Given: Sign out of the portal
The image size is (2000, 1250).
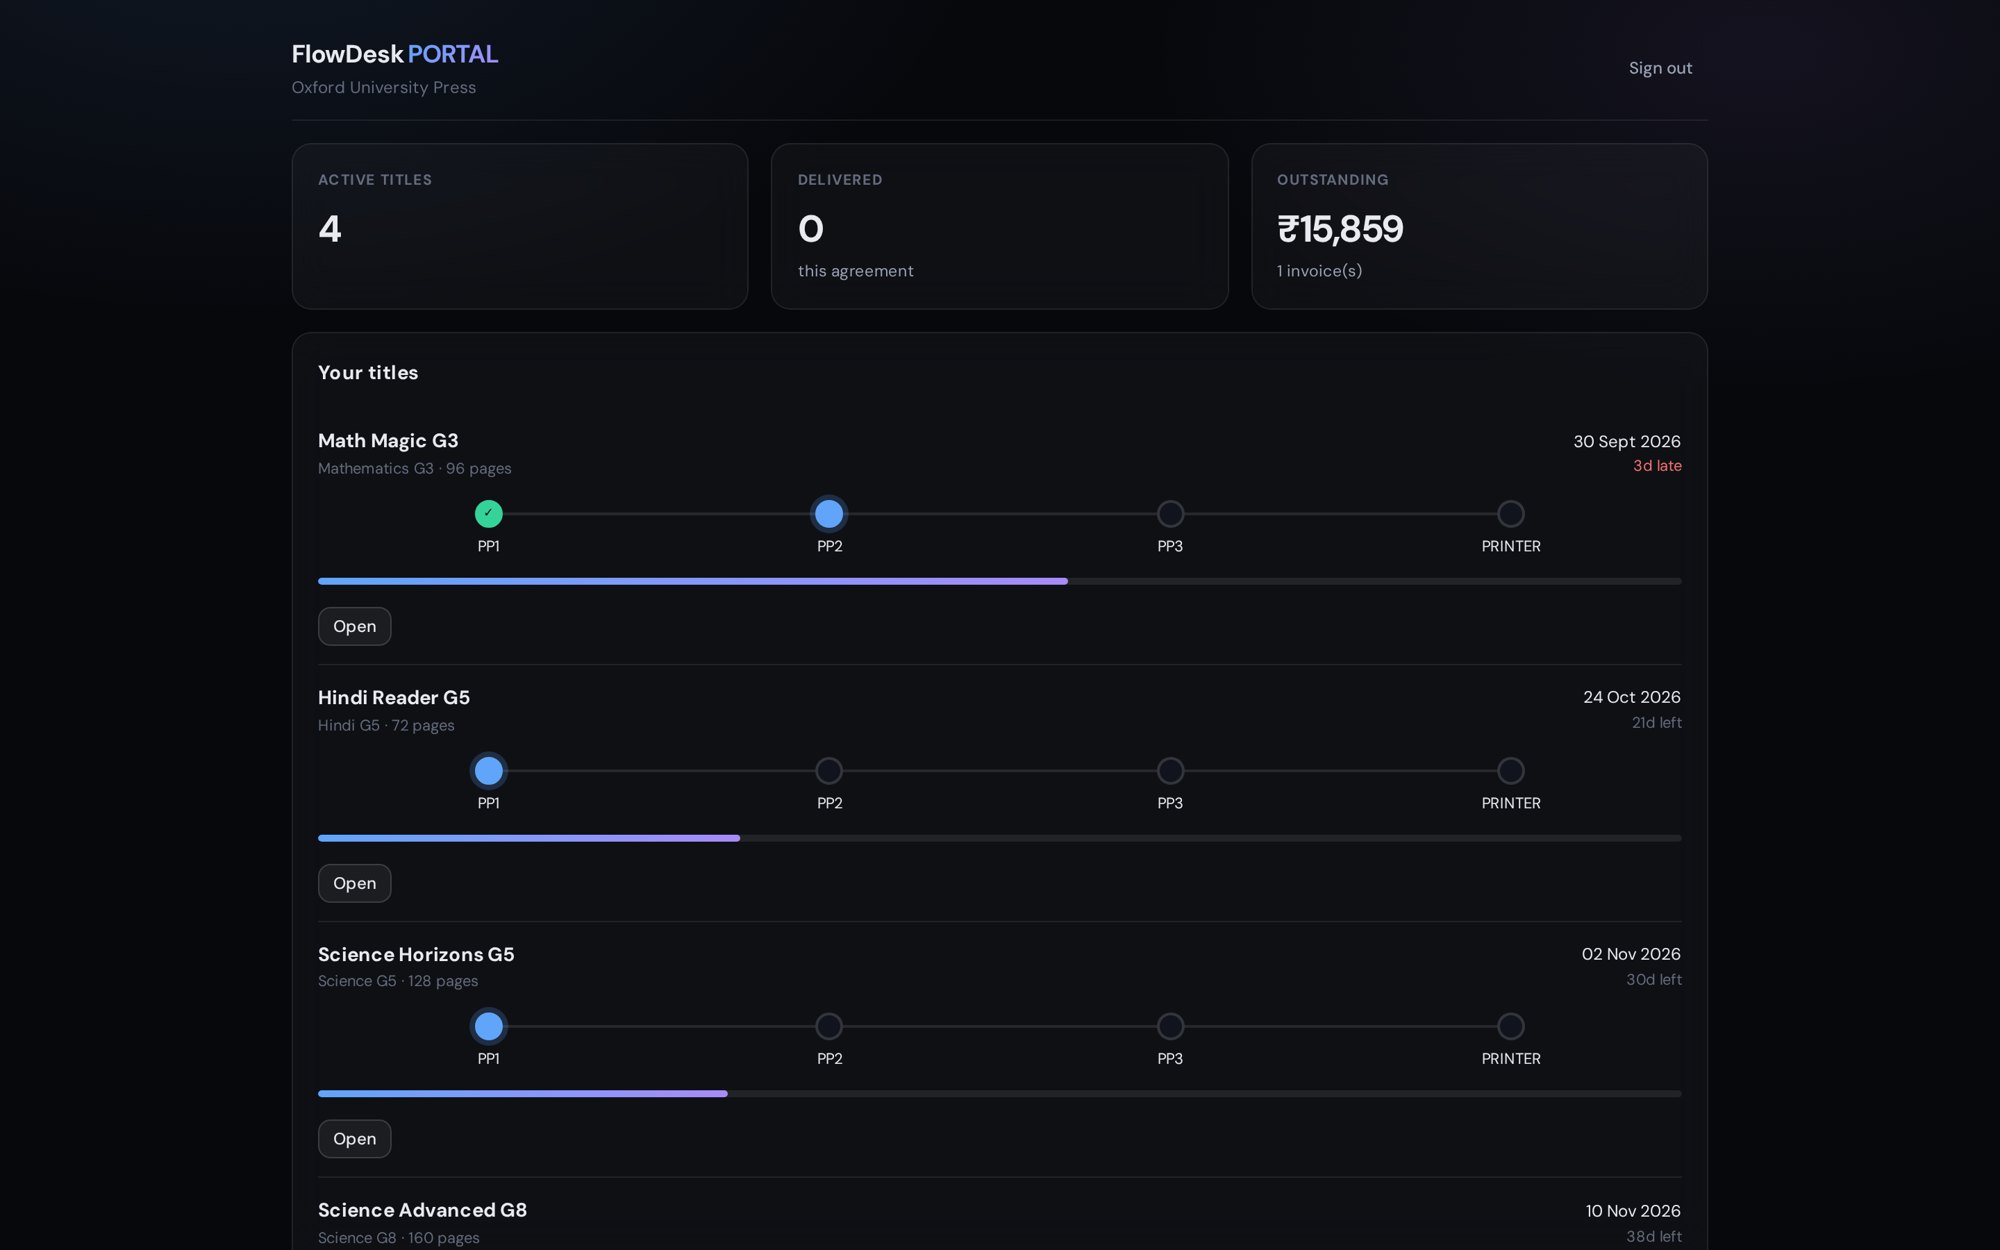Looking at the screenshot, I should [1660, 68].
